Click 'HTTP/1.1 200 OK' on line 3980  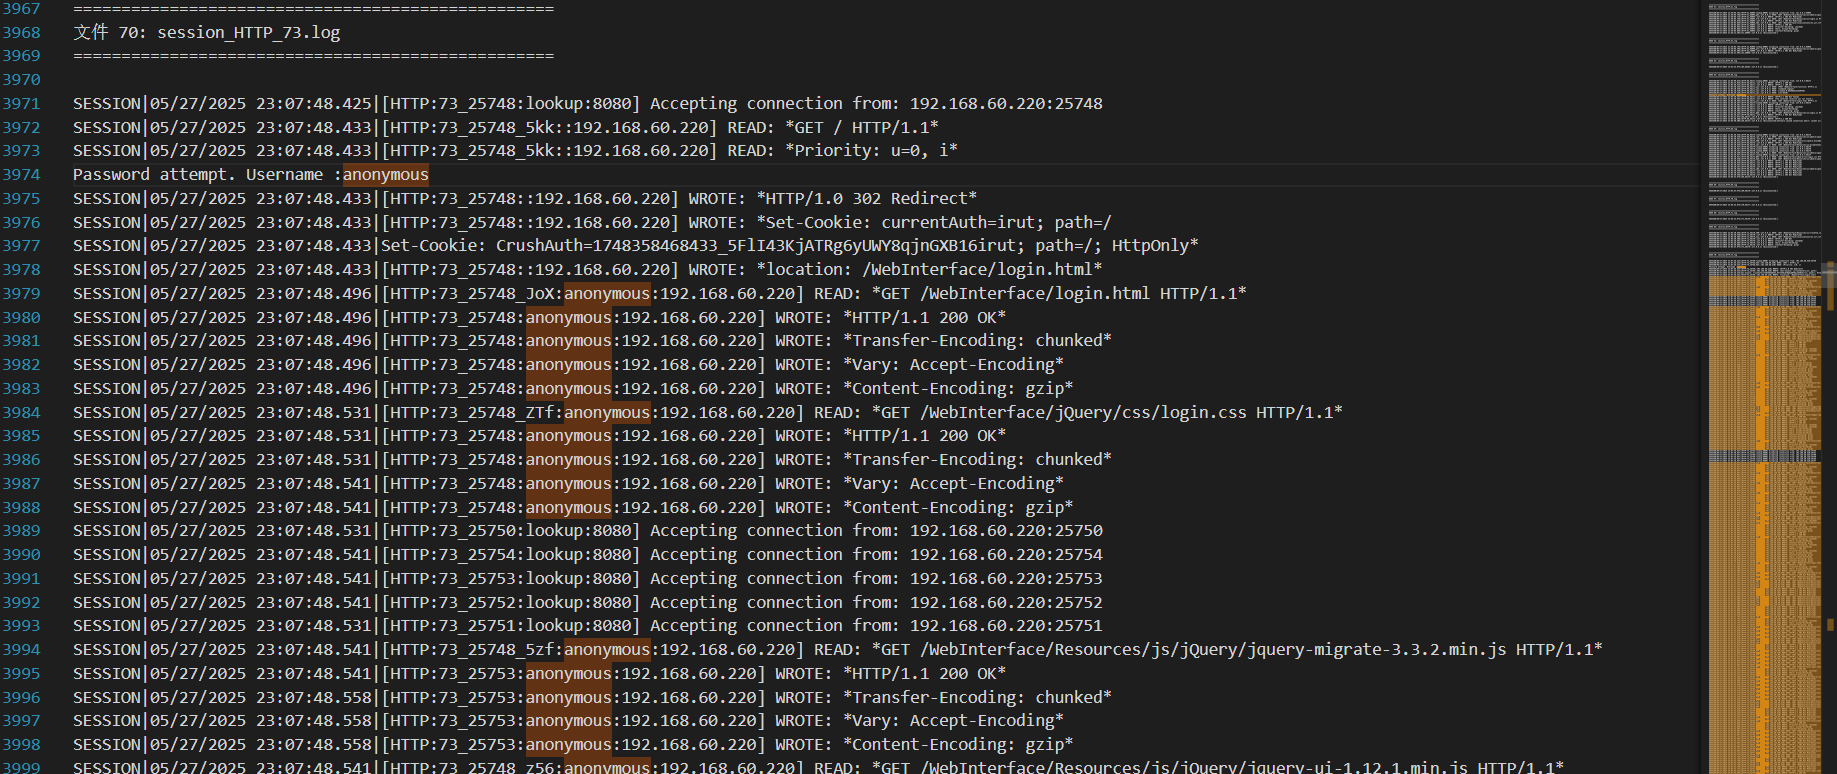(924, 318)
